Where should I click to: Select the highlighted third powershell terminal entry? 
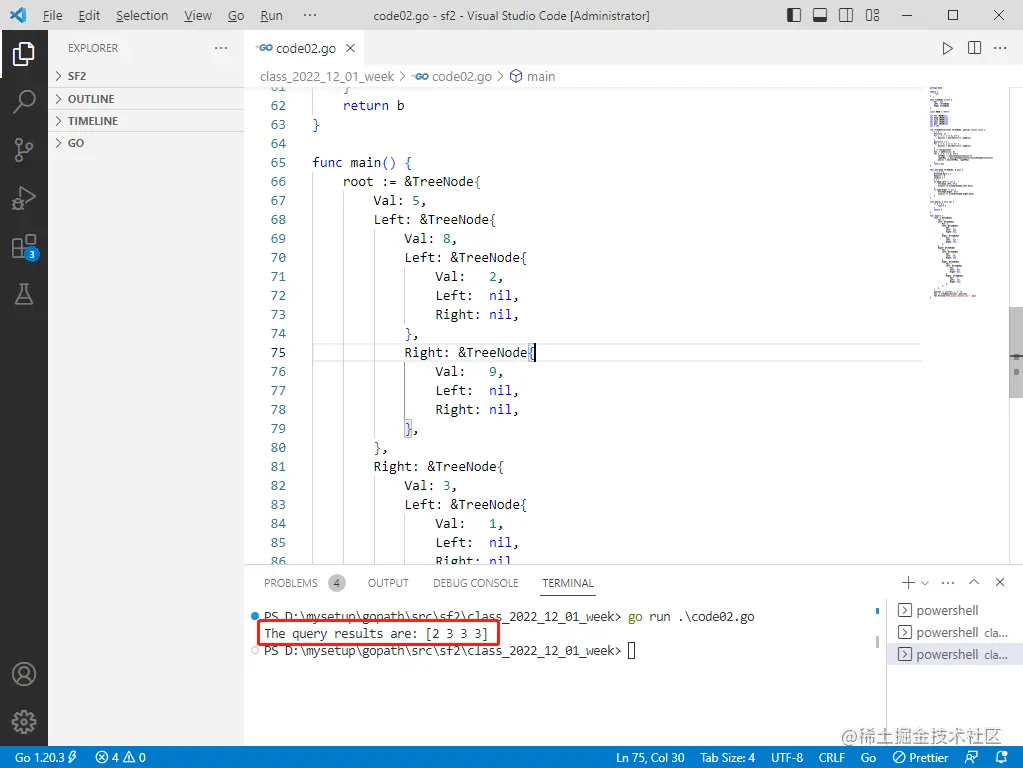(954, 654)
